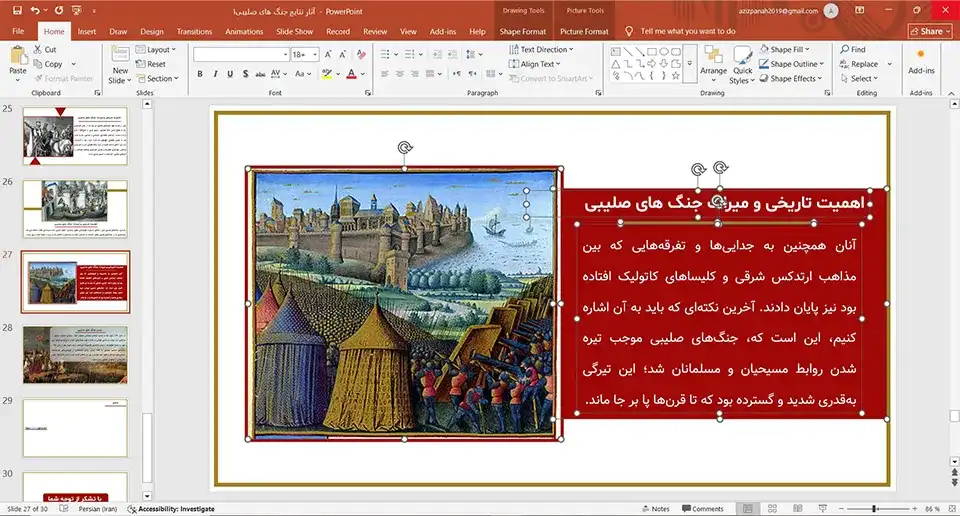This screenshot has height=516, width=960.
Task: Select the oval shape in shapes gallery
Action: 664,51
